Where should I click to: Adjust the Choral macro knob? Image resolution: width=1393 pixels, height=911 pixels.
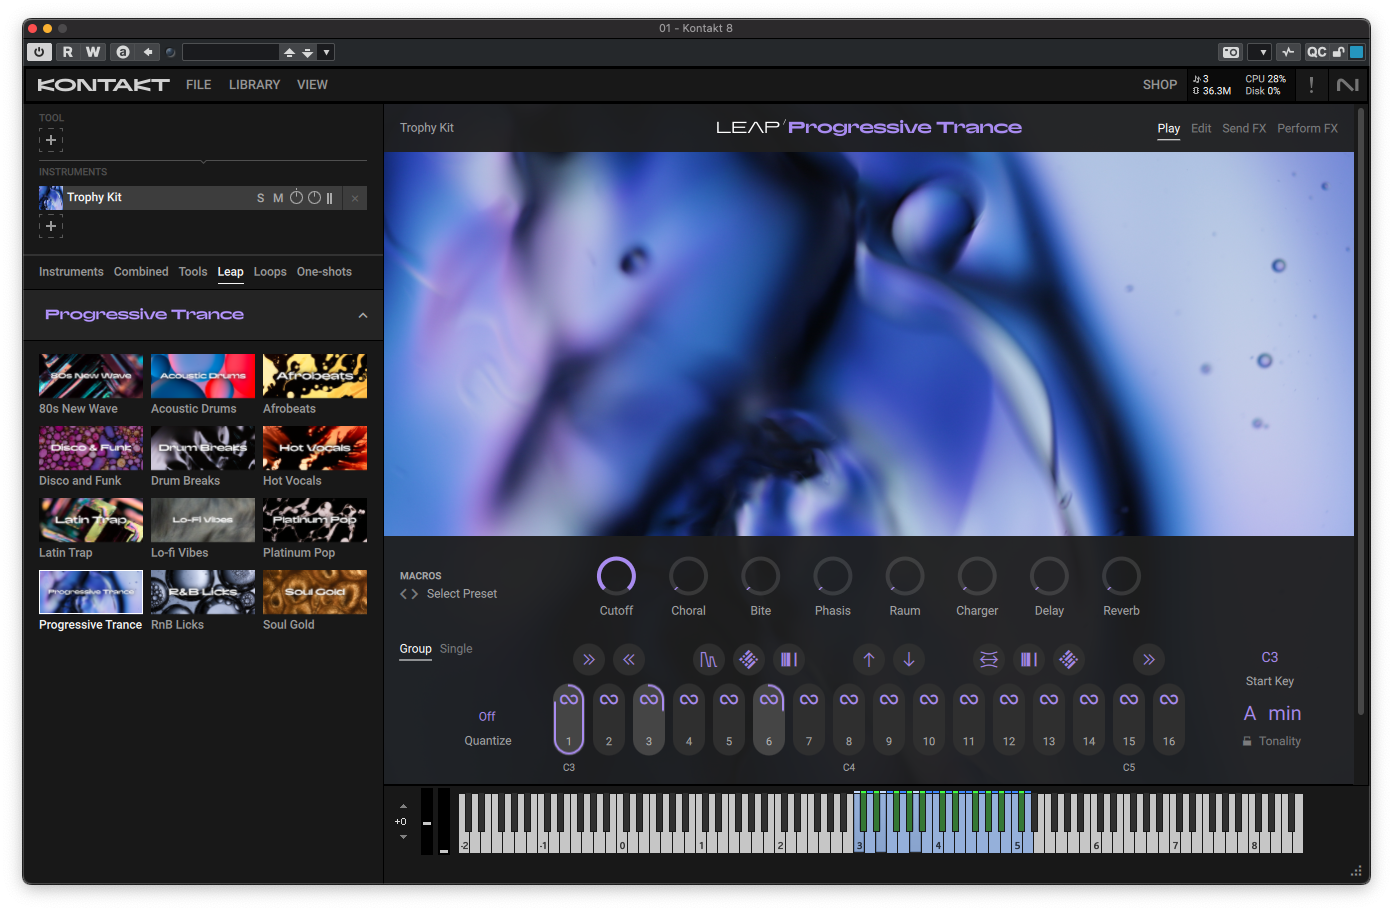pyautogui.click(x=688, y=576)
